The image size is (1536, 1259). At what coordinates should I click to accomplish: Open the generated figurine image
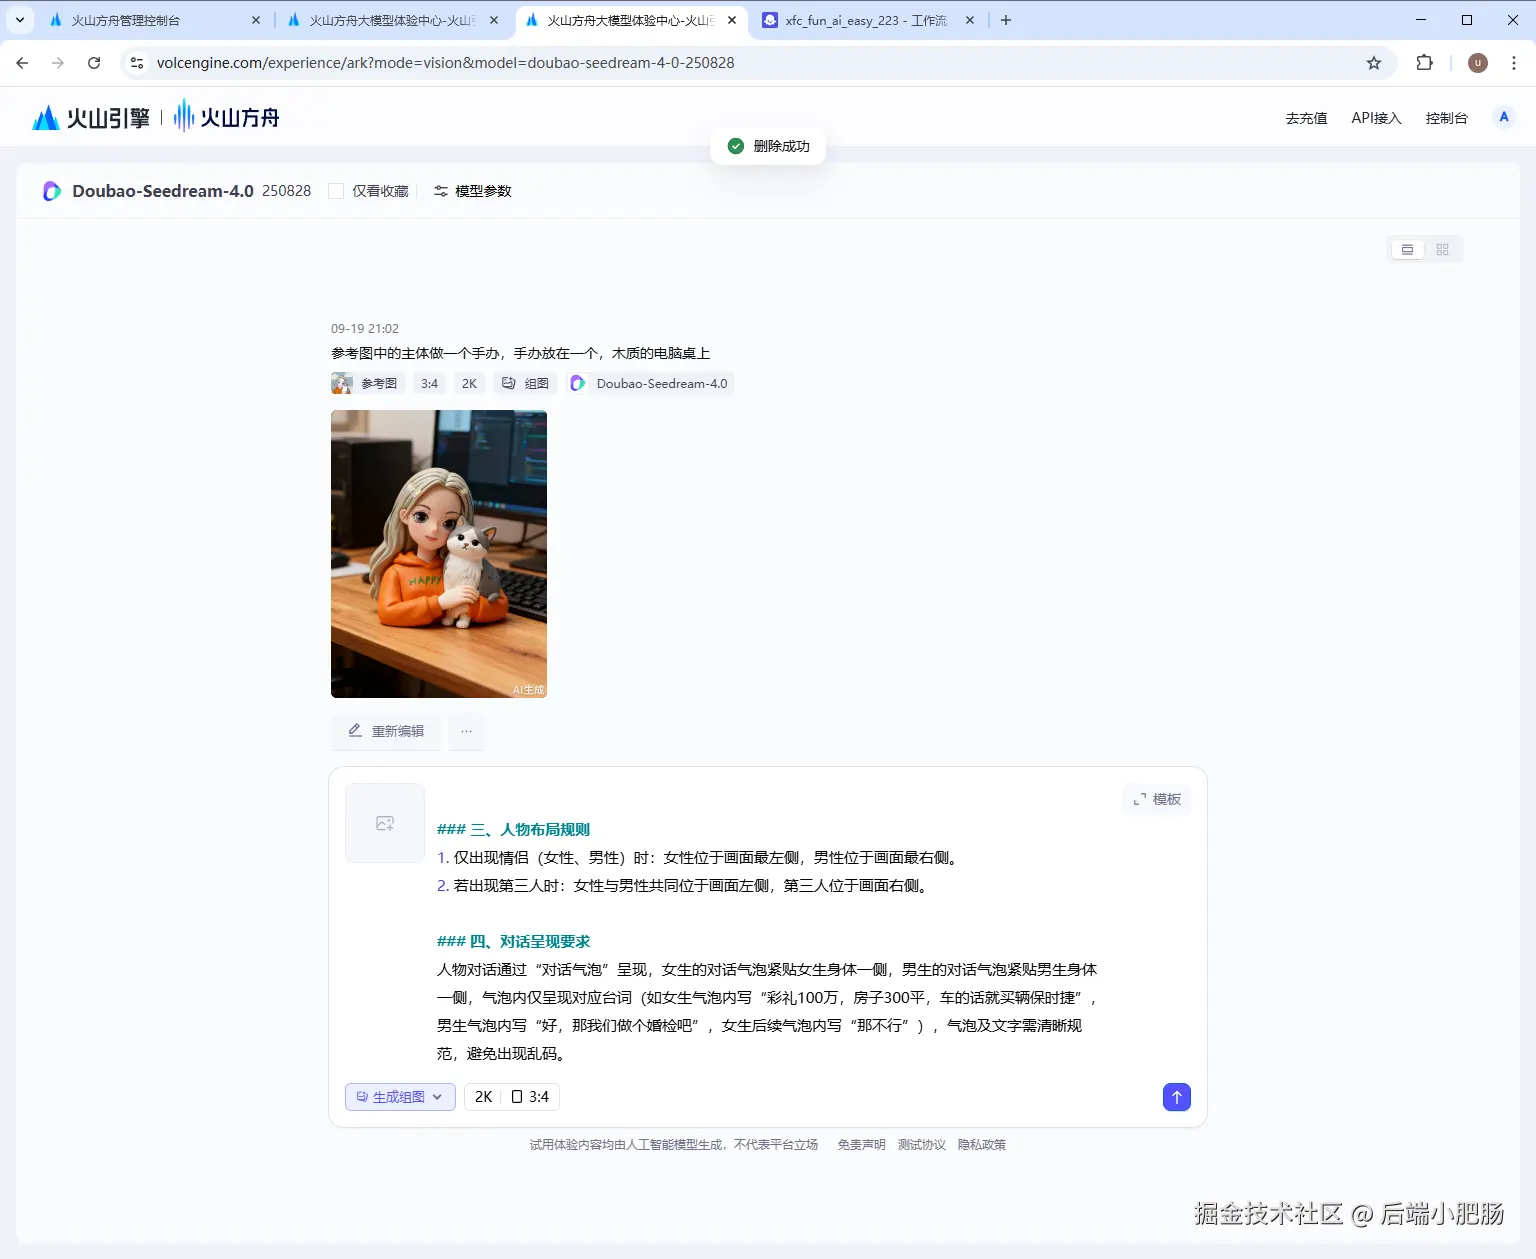pos(439,554)
